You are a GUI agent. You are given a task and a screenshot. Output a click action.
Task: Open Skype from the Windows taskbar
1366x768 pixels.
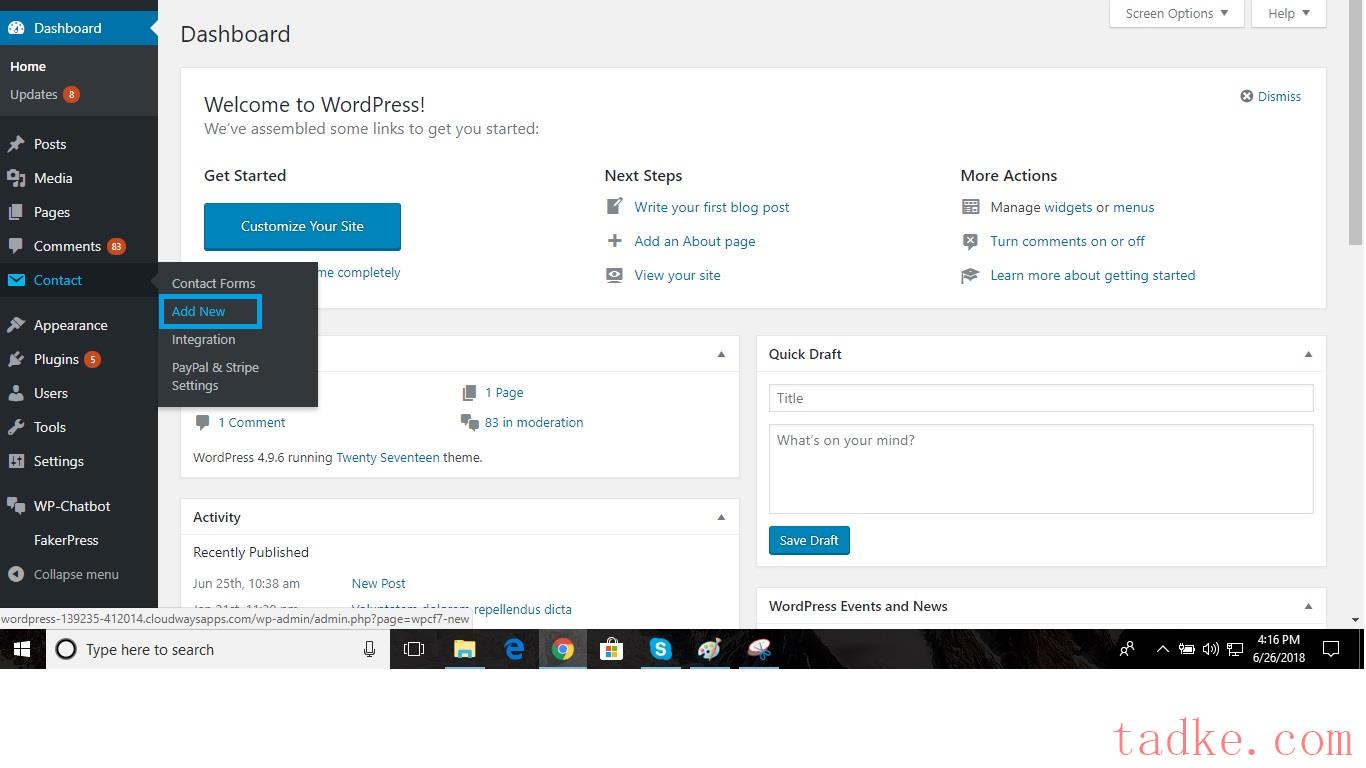click(x=660, y=649)
